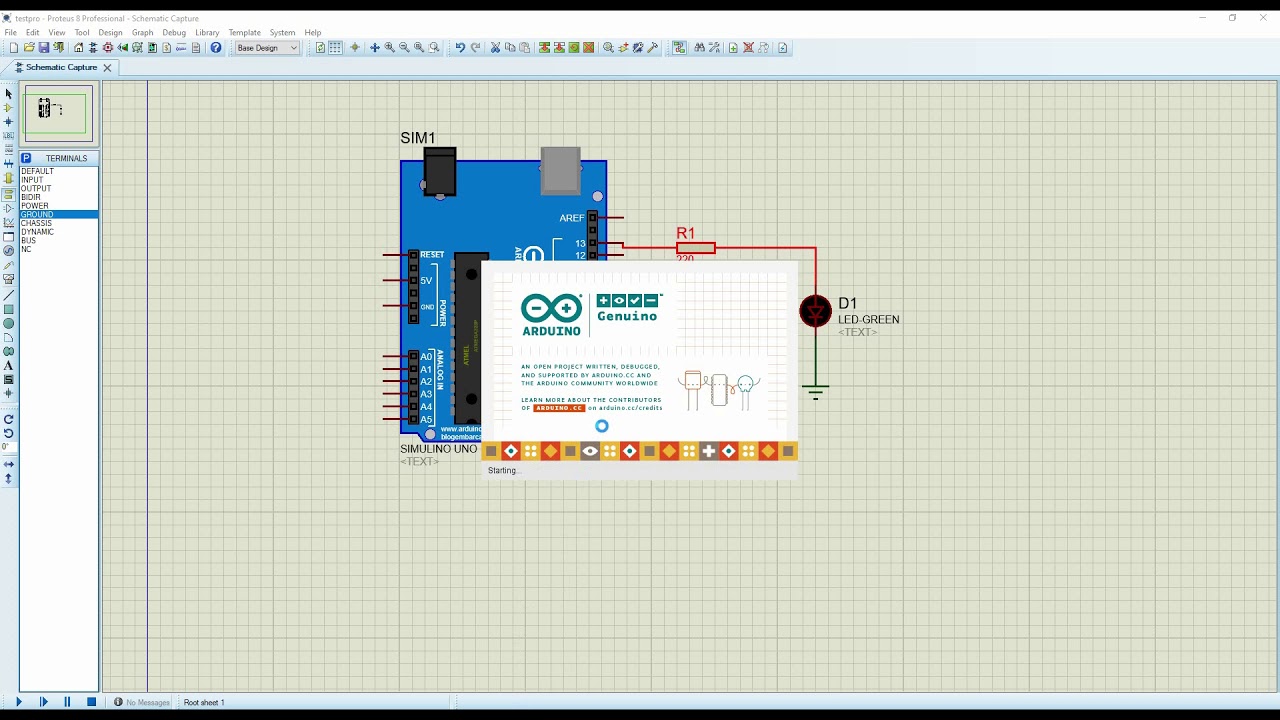The image size is (1280, 720).
Task: Zoom out of the schematic
Action: pyautogui.click(x=404, y=48)
